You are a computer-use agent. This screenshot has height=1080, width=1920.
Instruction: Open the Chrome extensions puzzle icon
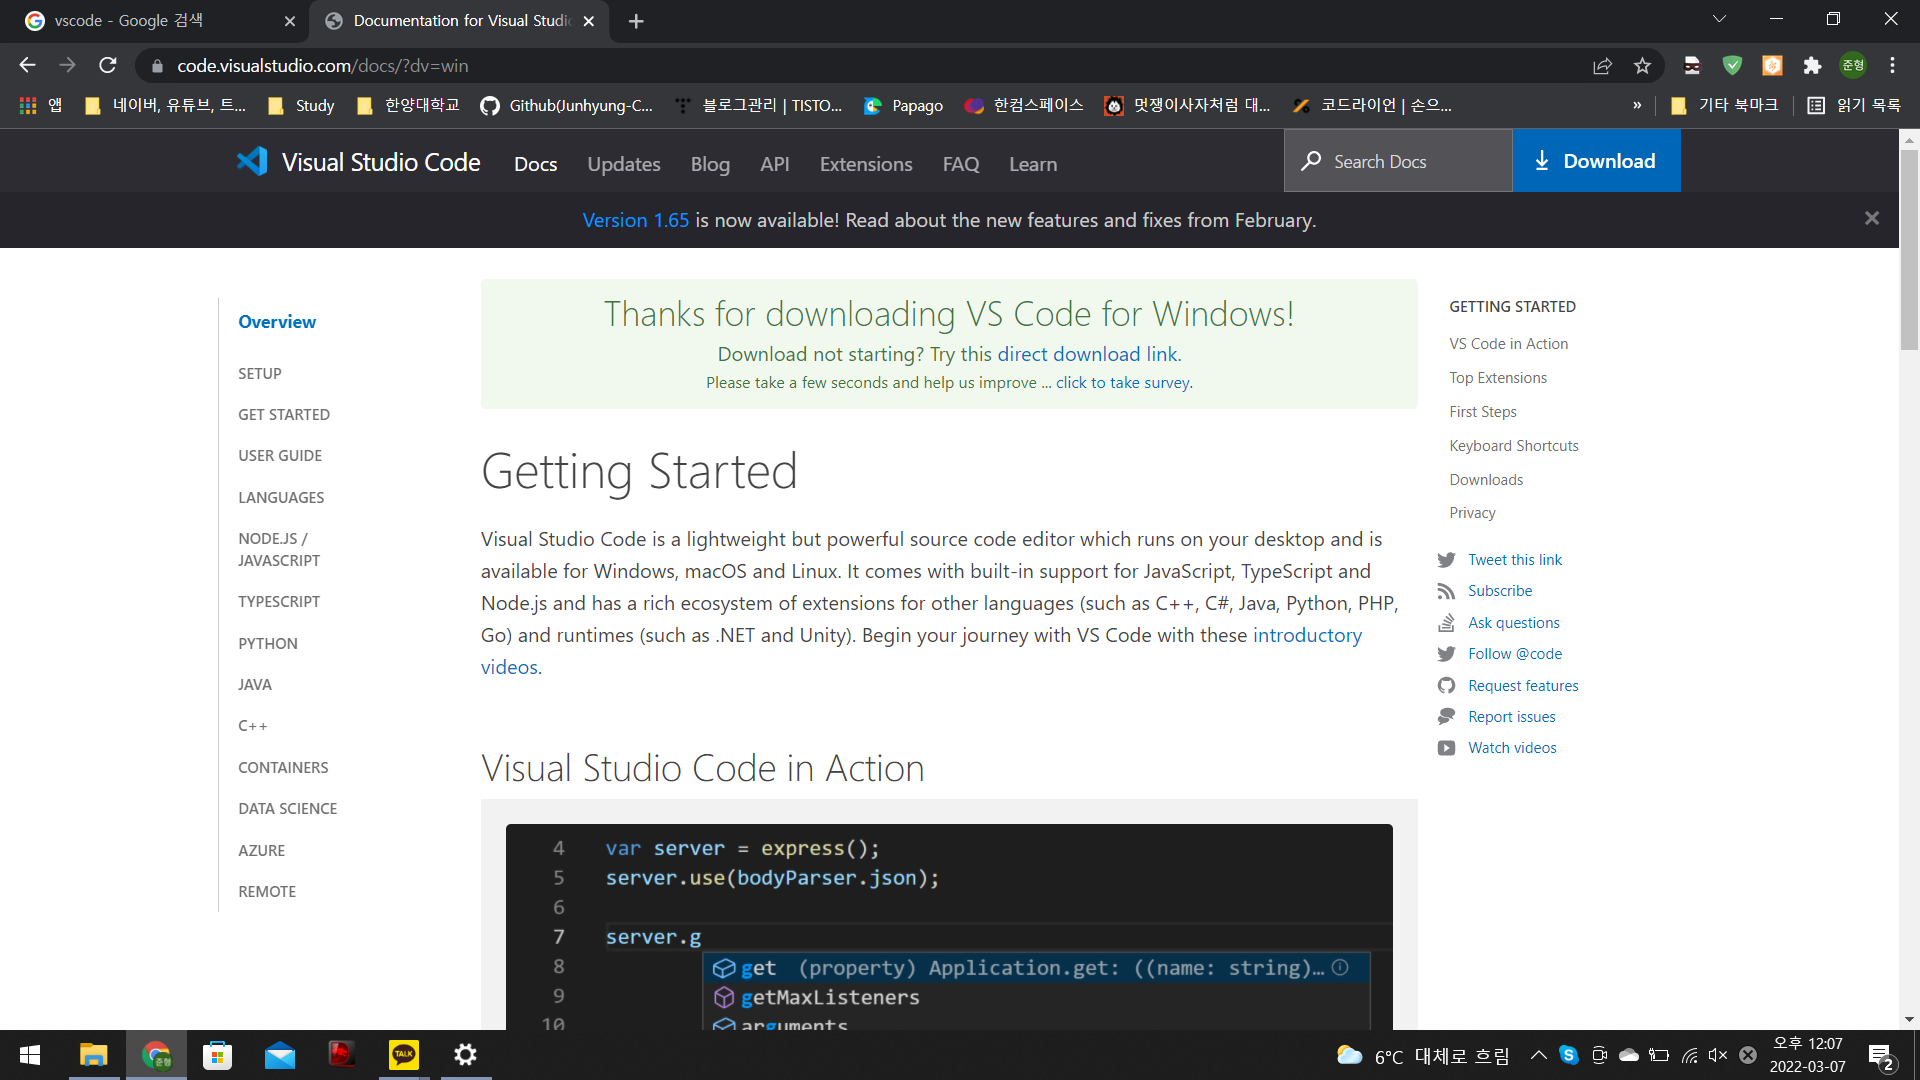(1812, 66)
